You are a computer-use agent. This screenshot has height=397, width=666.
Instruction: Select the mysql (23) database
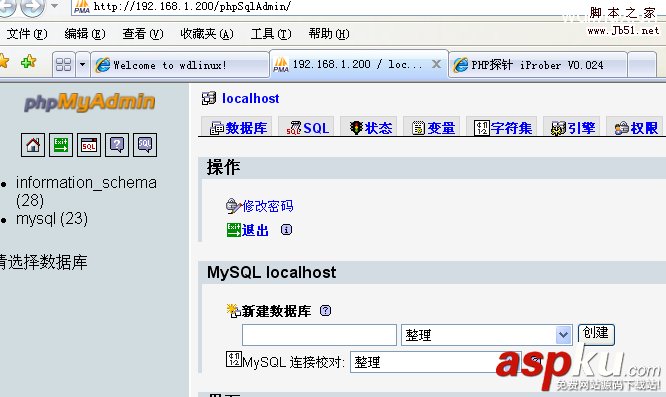pyautogui.click(x=52, y=219)
